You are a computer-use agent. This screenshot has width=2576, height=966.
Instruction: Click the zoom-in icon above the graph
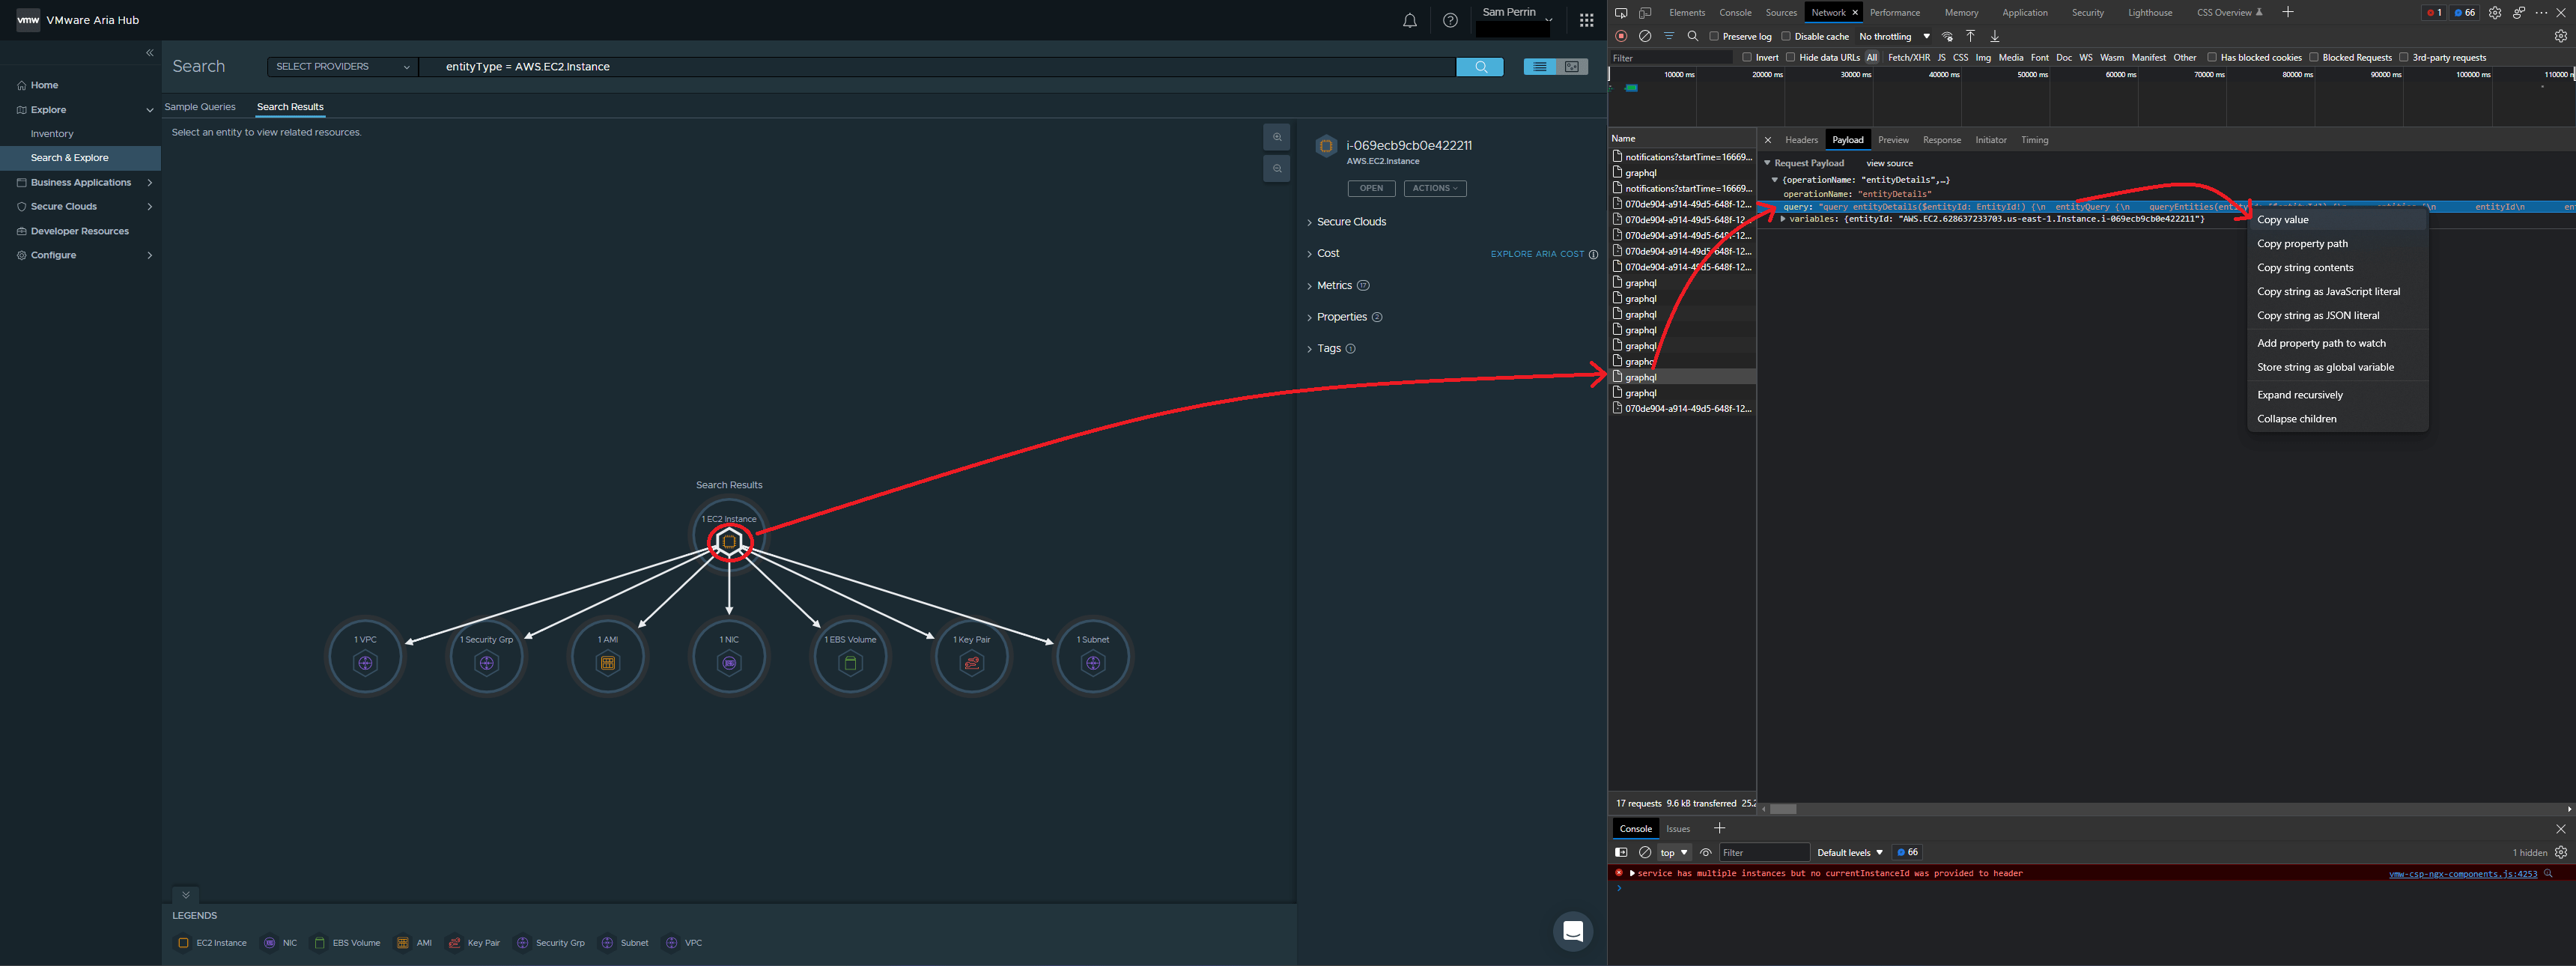pos(1277,137)
